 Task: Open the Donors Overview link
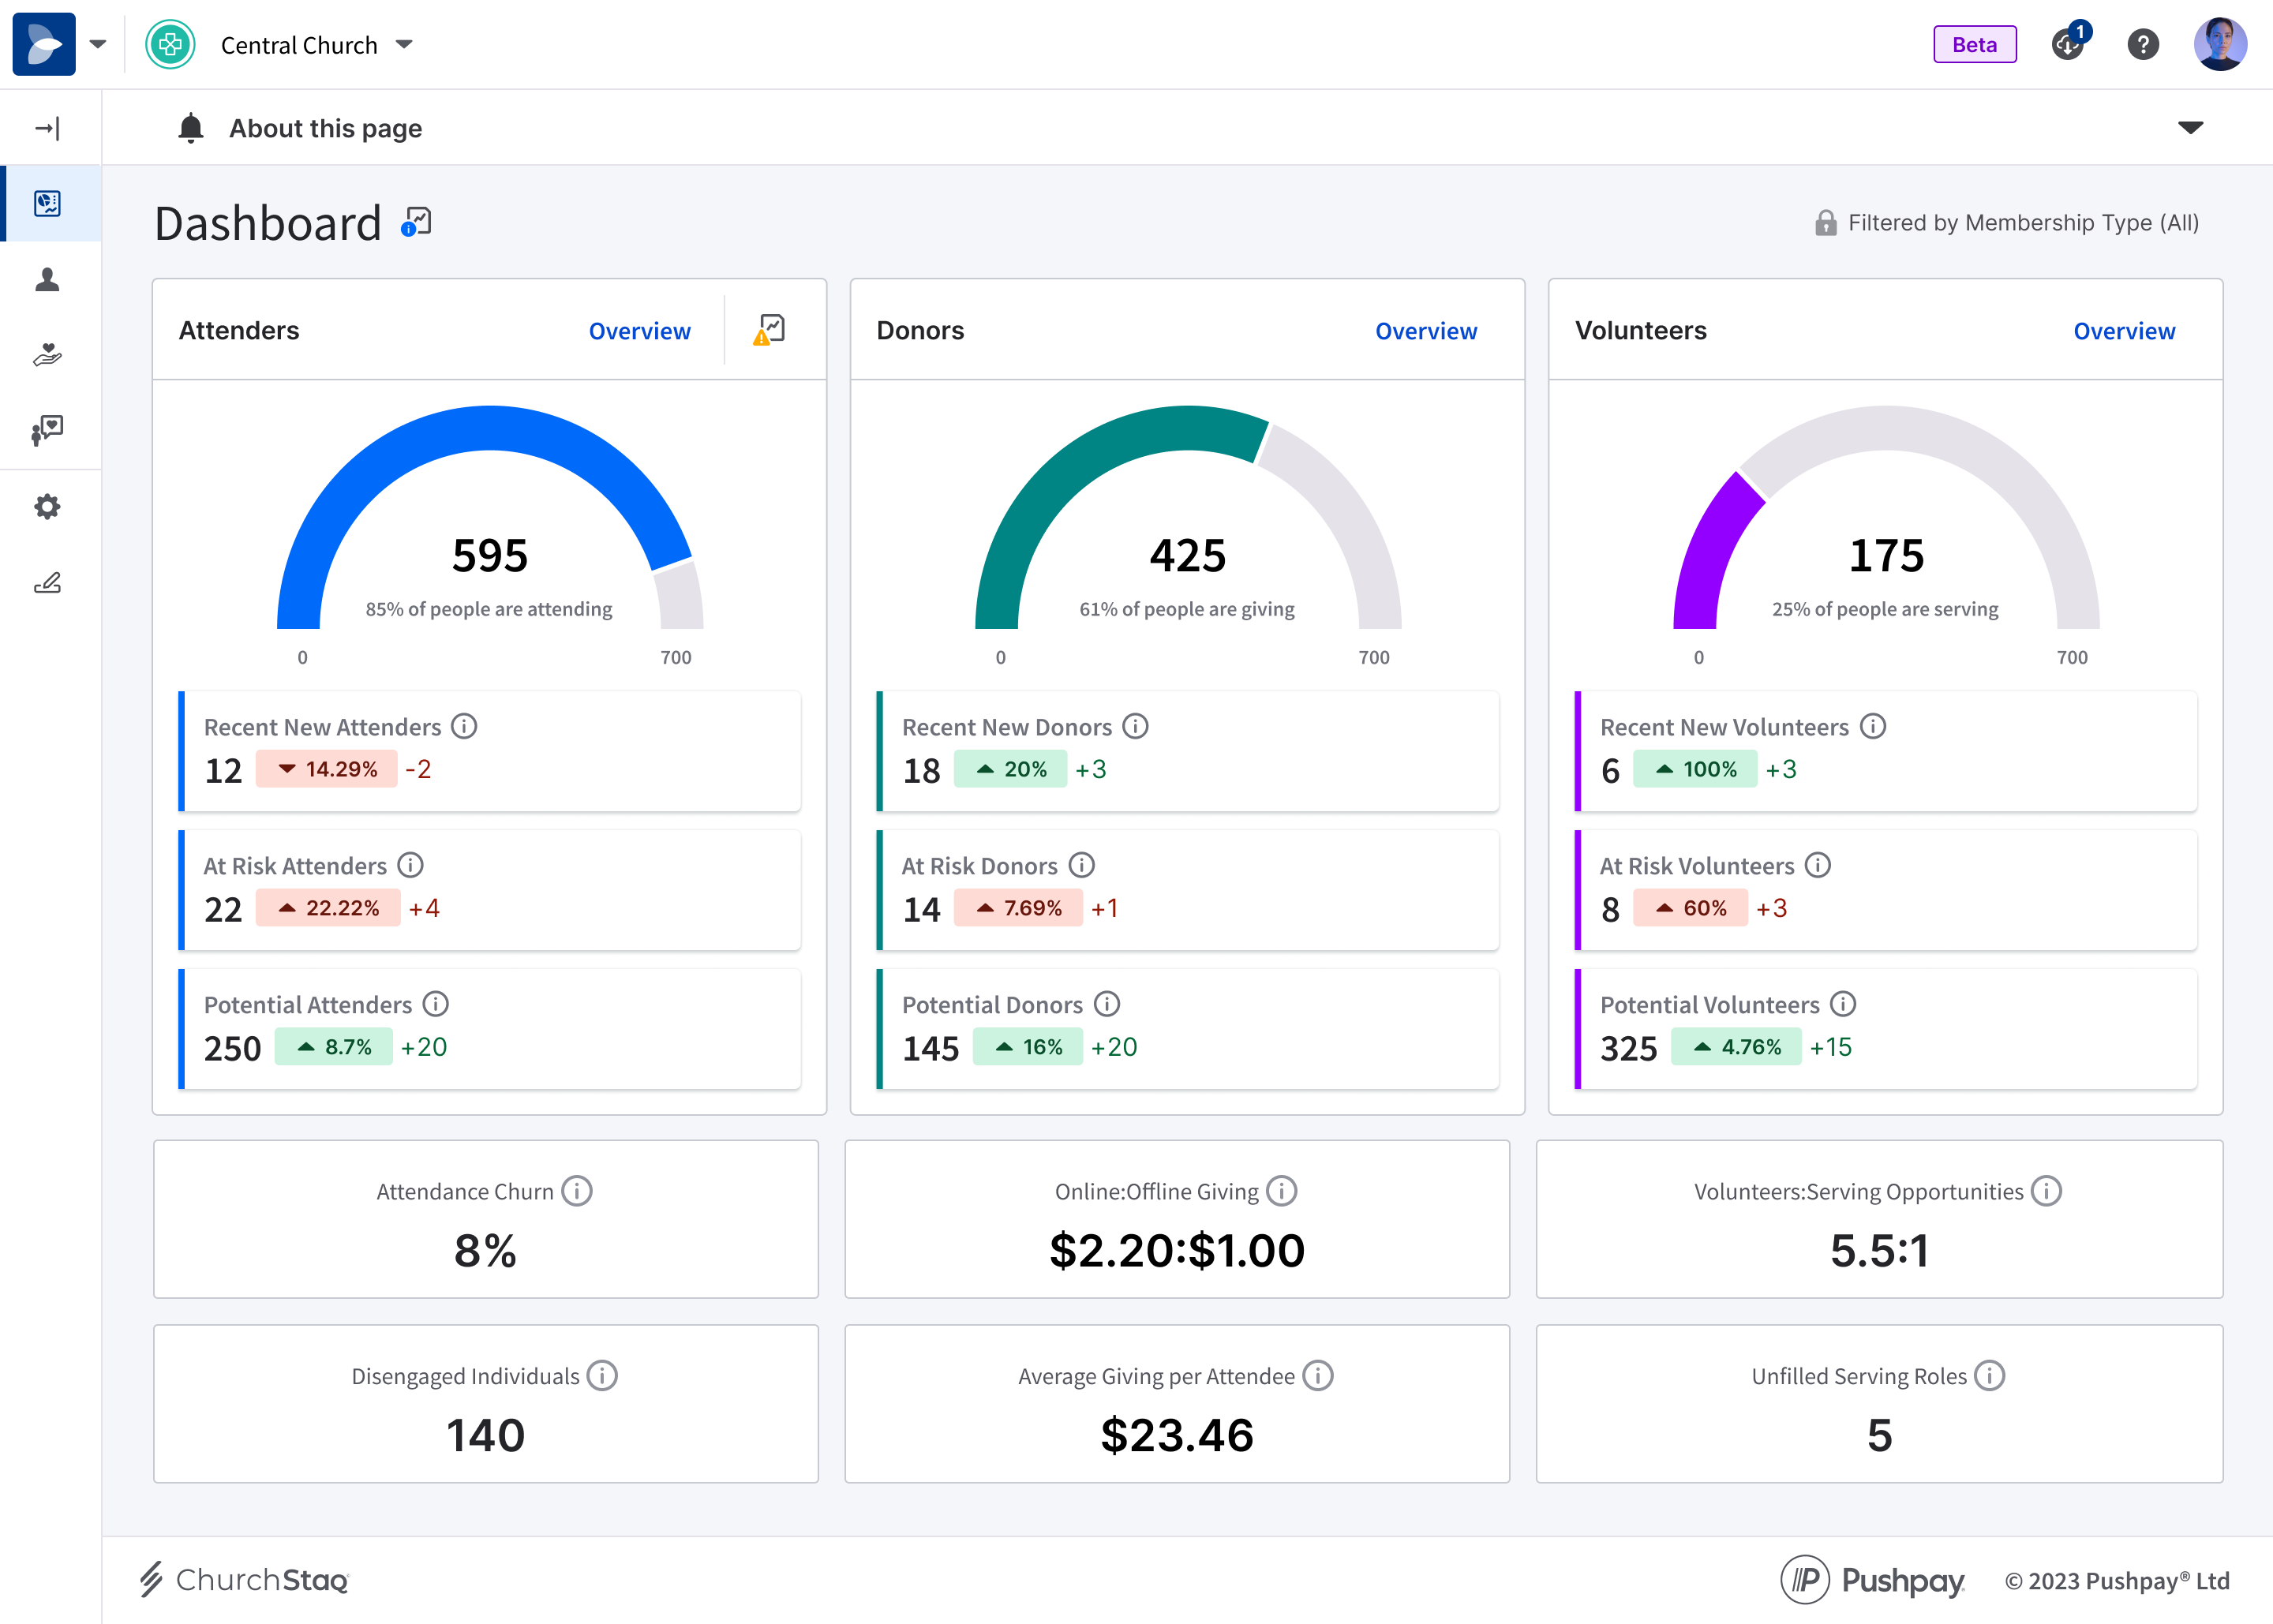click(x=1426, y=330)
